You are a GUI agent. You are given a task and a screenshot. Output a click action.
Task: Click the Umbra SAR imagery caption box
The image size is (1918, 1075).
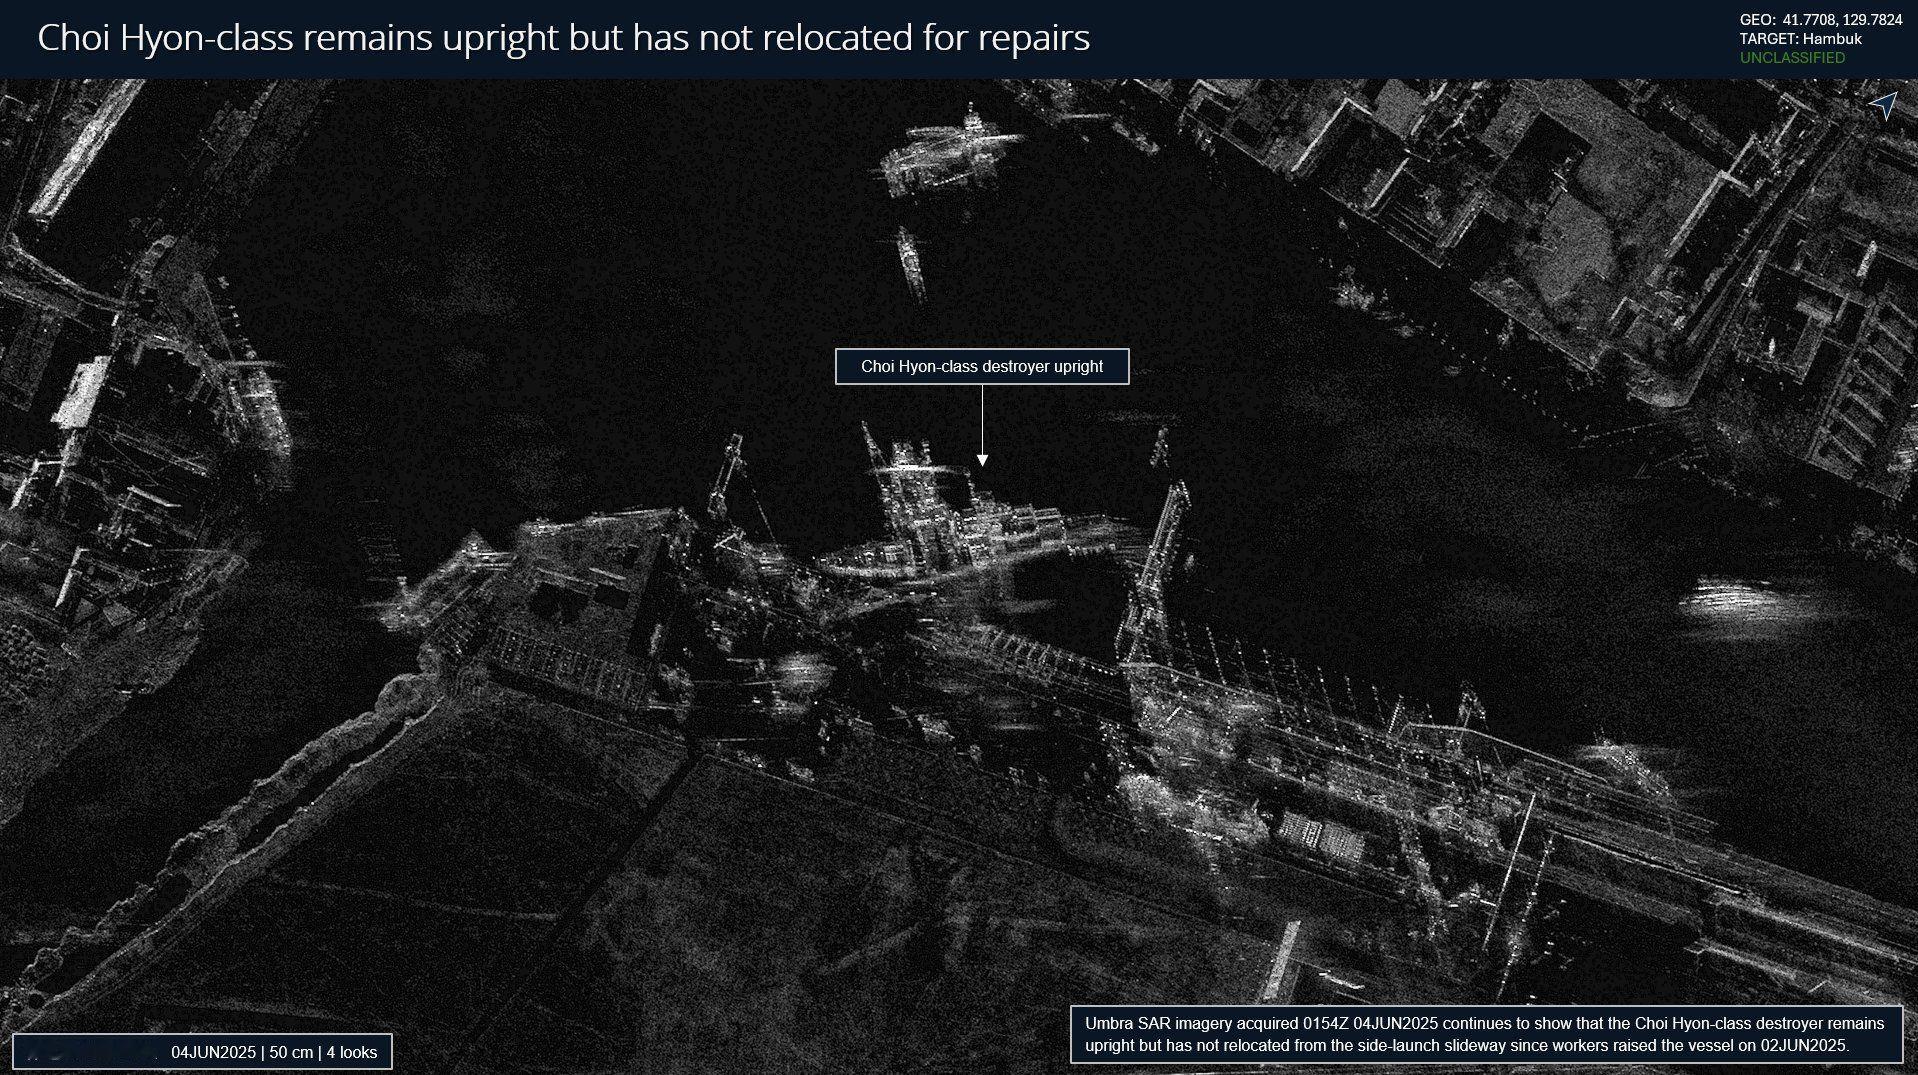pyautogui.click(x=1485, y=1034)
